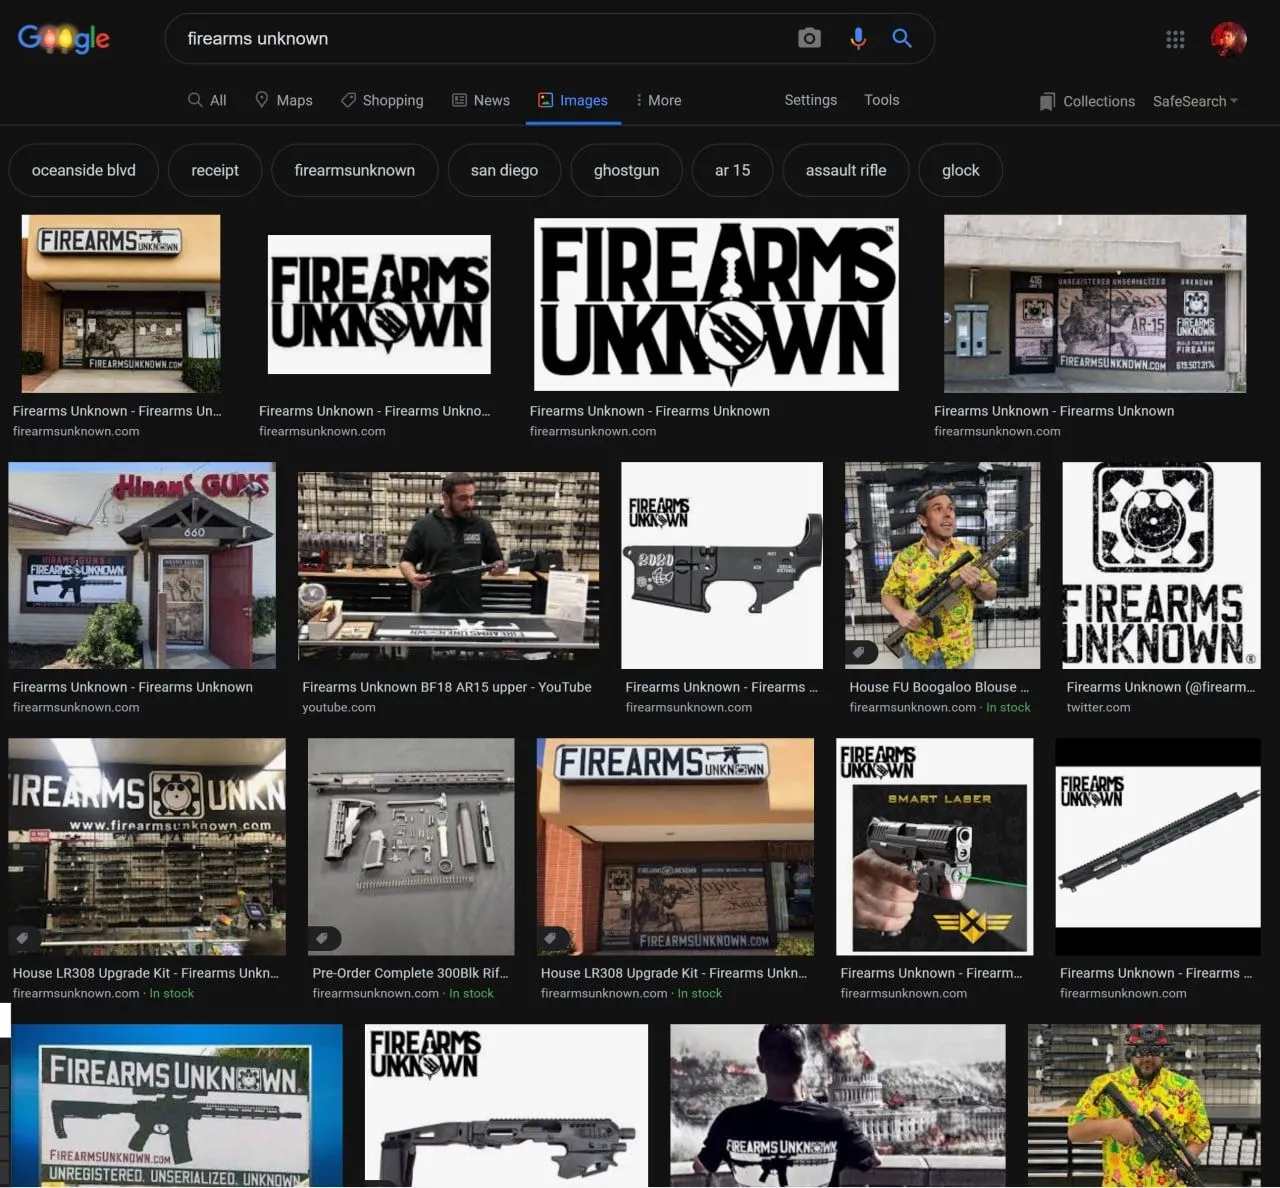Open the man holding AR15 upper video thumbnail

pos(449,565)
